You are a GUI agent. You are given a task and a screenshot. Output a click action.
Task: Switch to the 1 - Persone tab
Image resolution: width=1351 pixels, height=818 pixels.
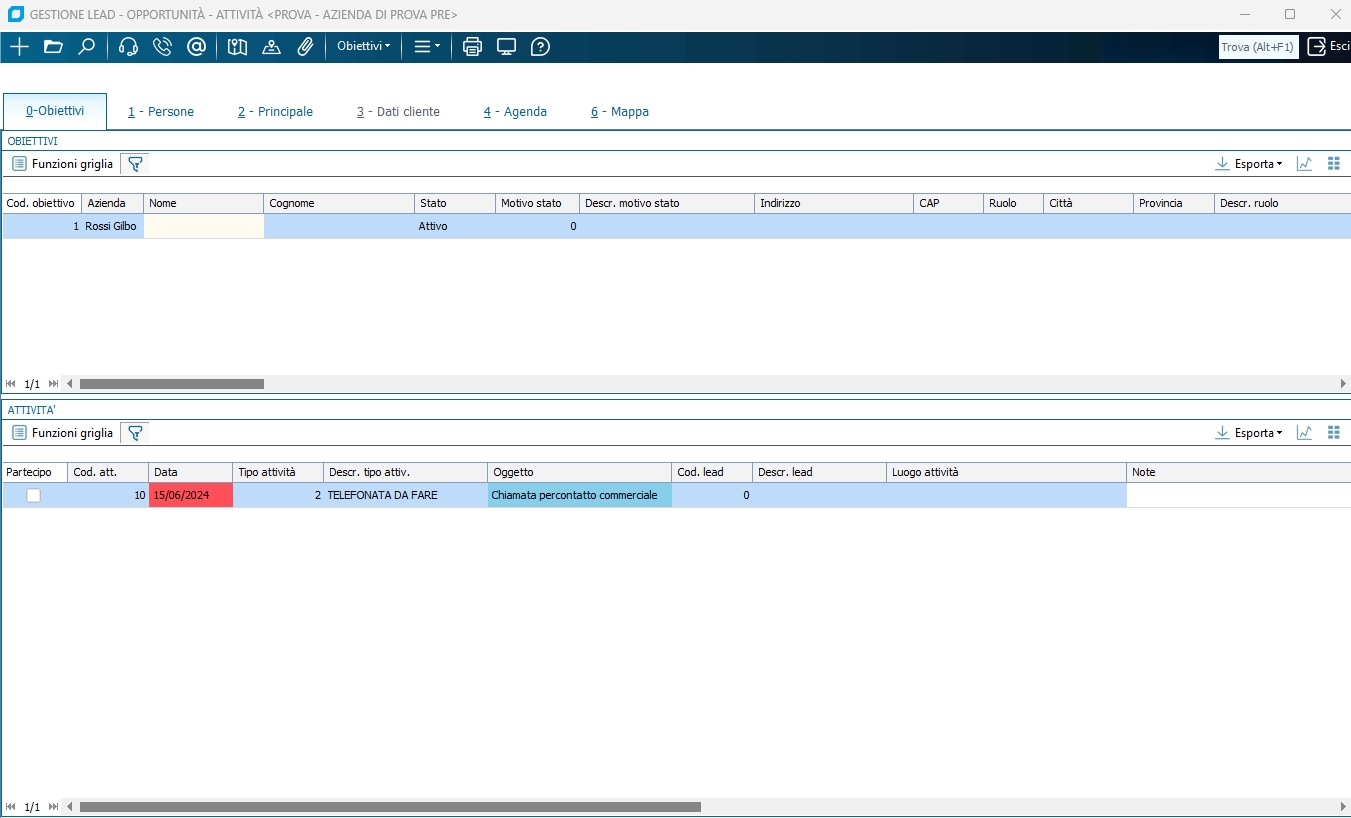(x=161, y=112)
